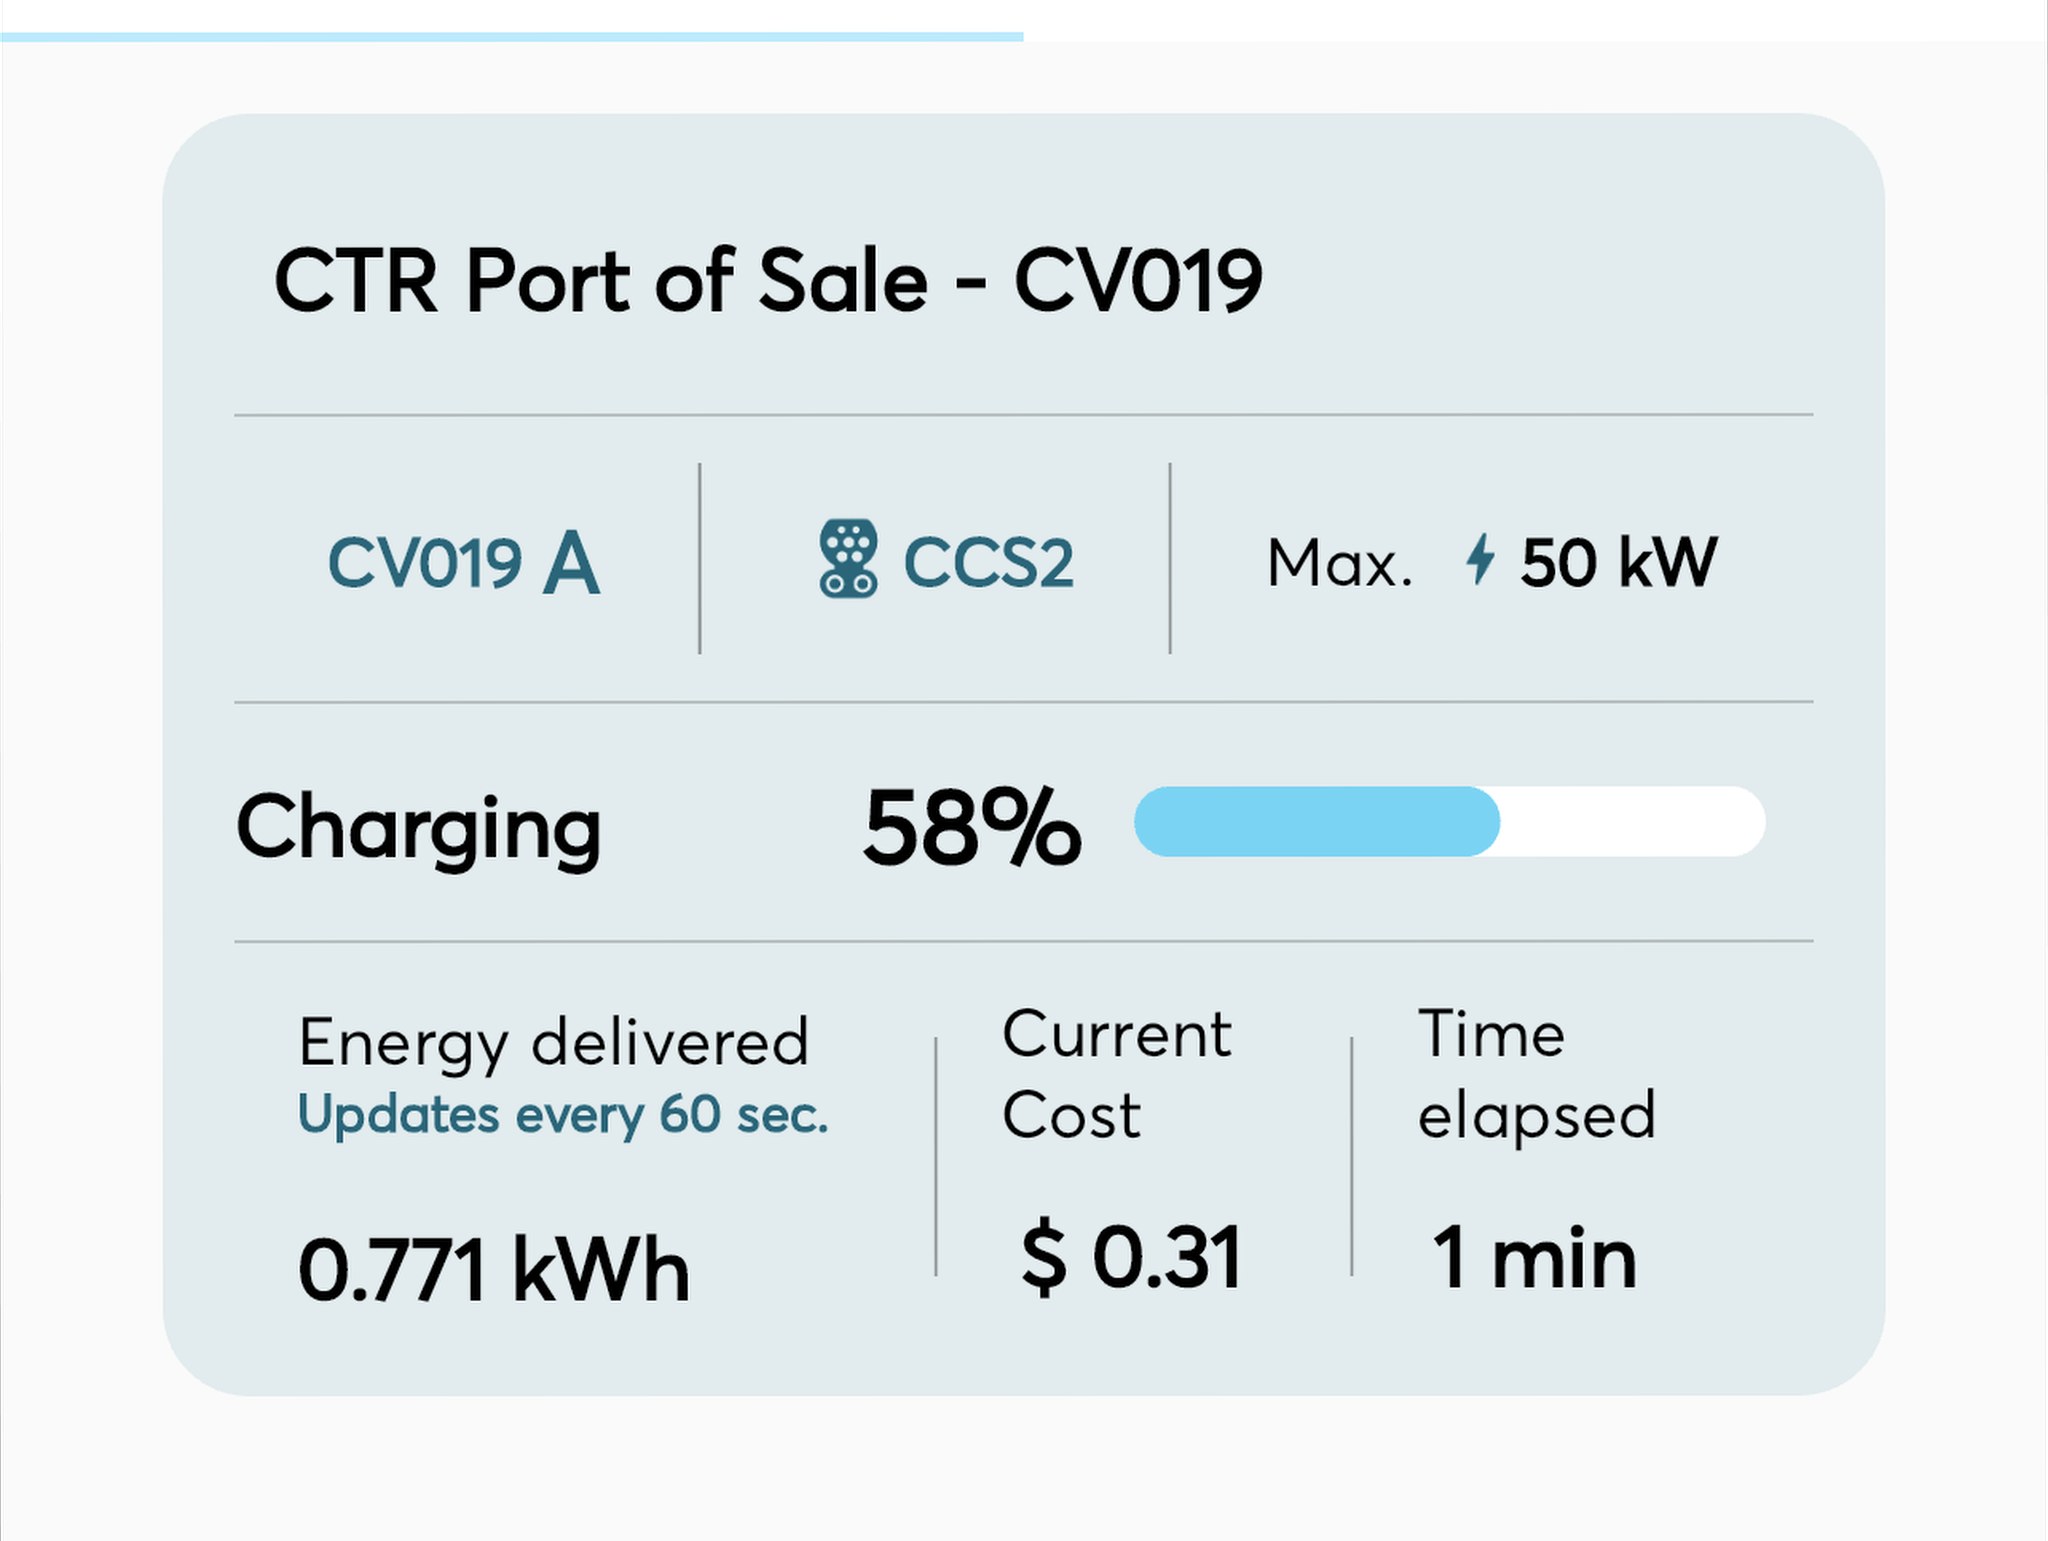
Task: Click the large A connector letter
Action: tap(571, 563)
